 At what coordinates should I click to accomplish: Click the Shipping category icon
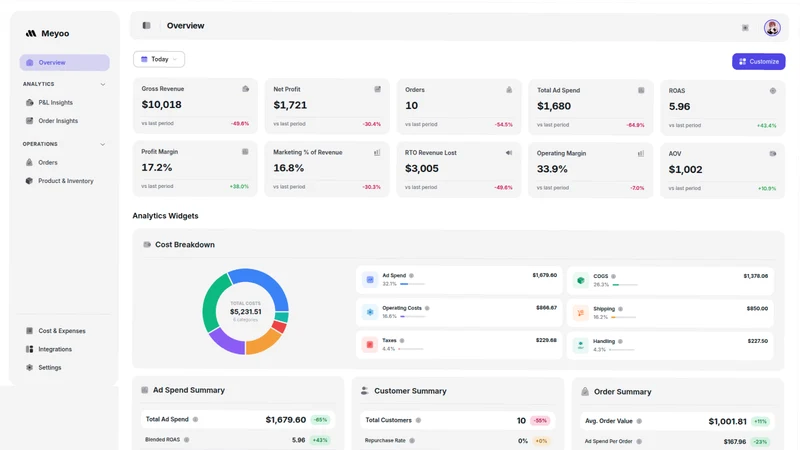[581, 313]
